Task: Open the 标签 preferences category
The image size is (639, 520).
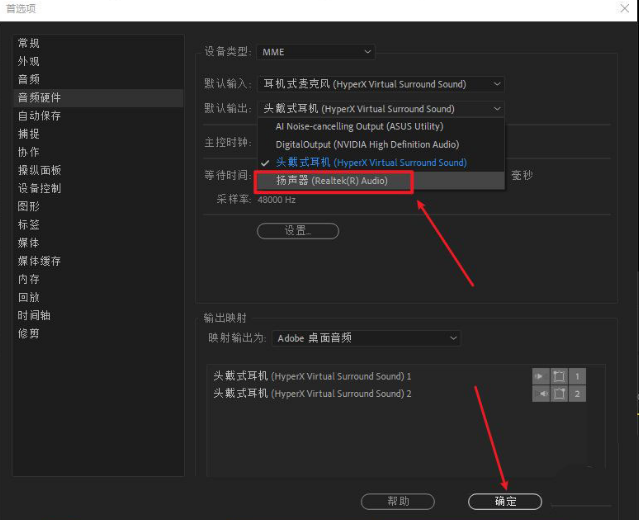Action: pyautogui.click(x=98, y=225)
